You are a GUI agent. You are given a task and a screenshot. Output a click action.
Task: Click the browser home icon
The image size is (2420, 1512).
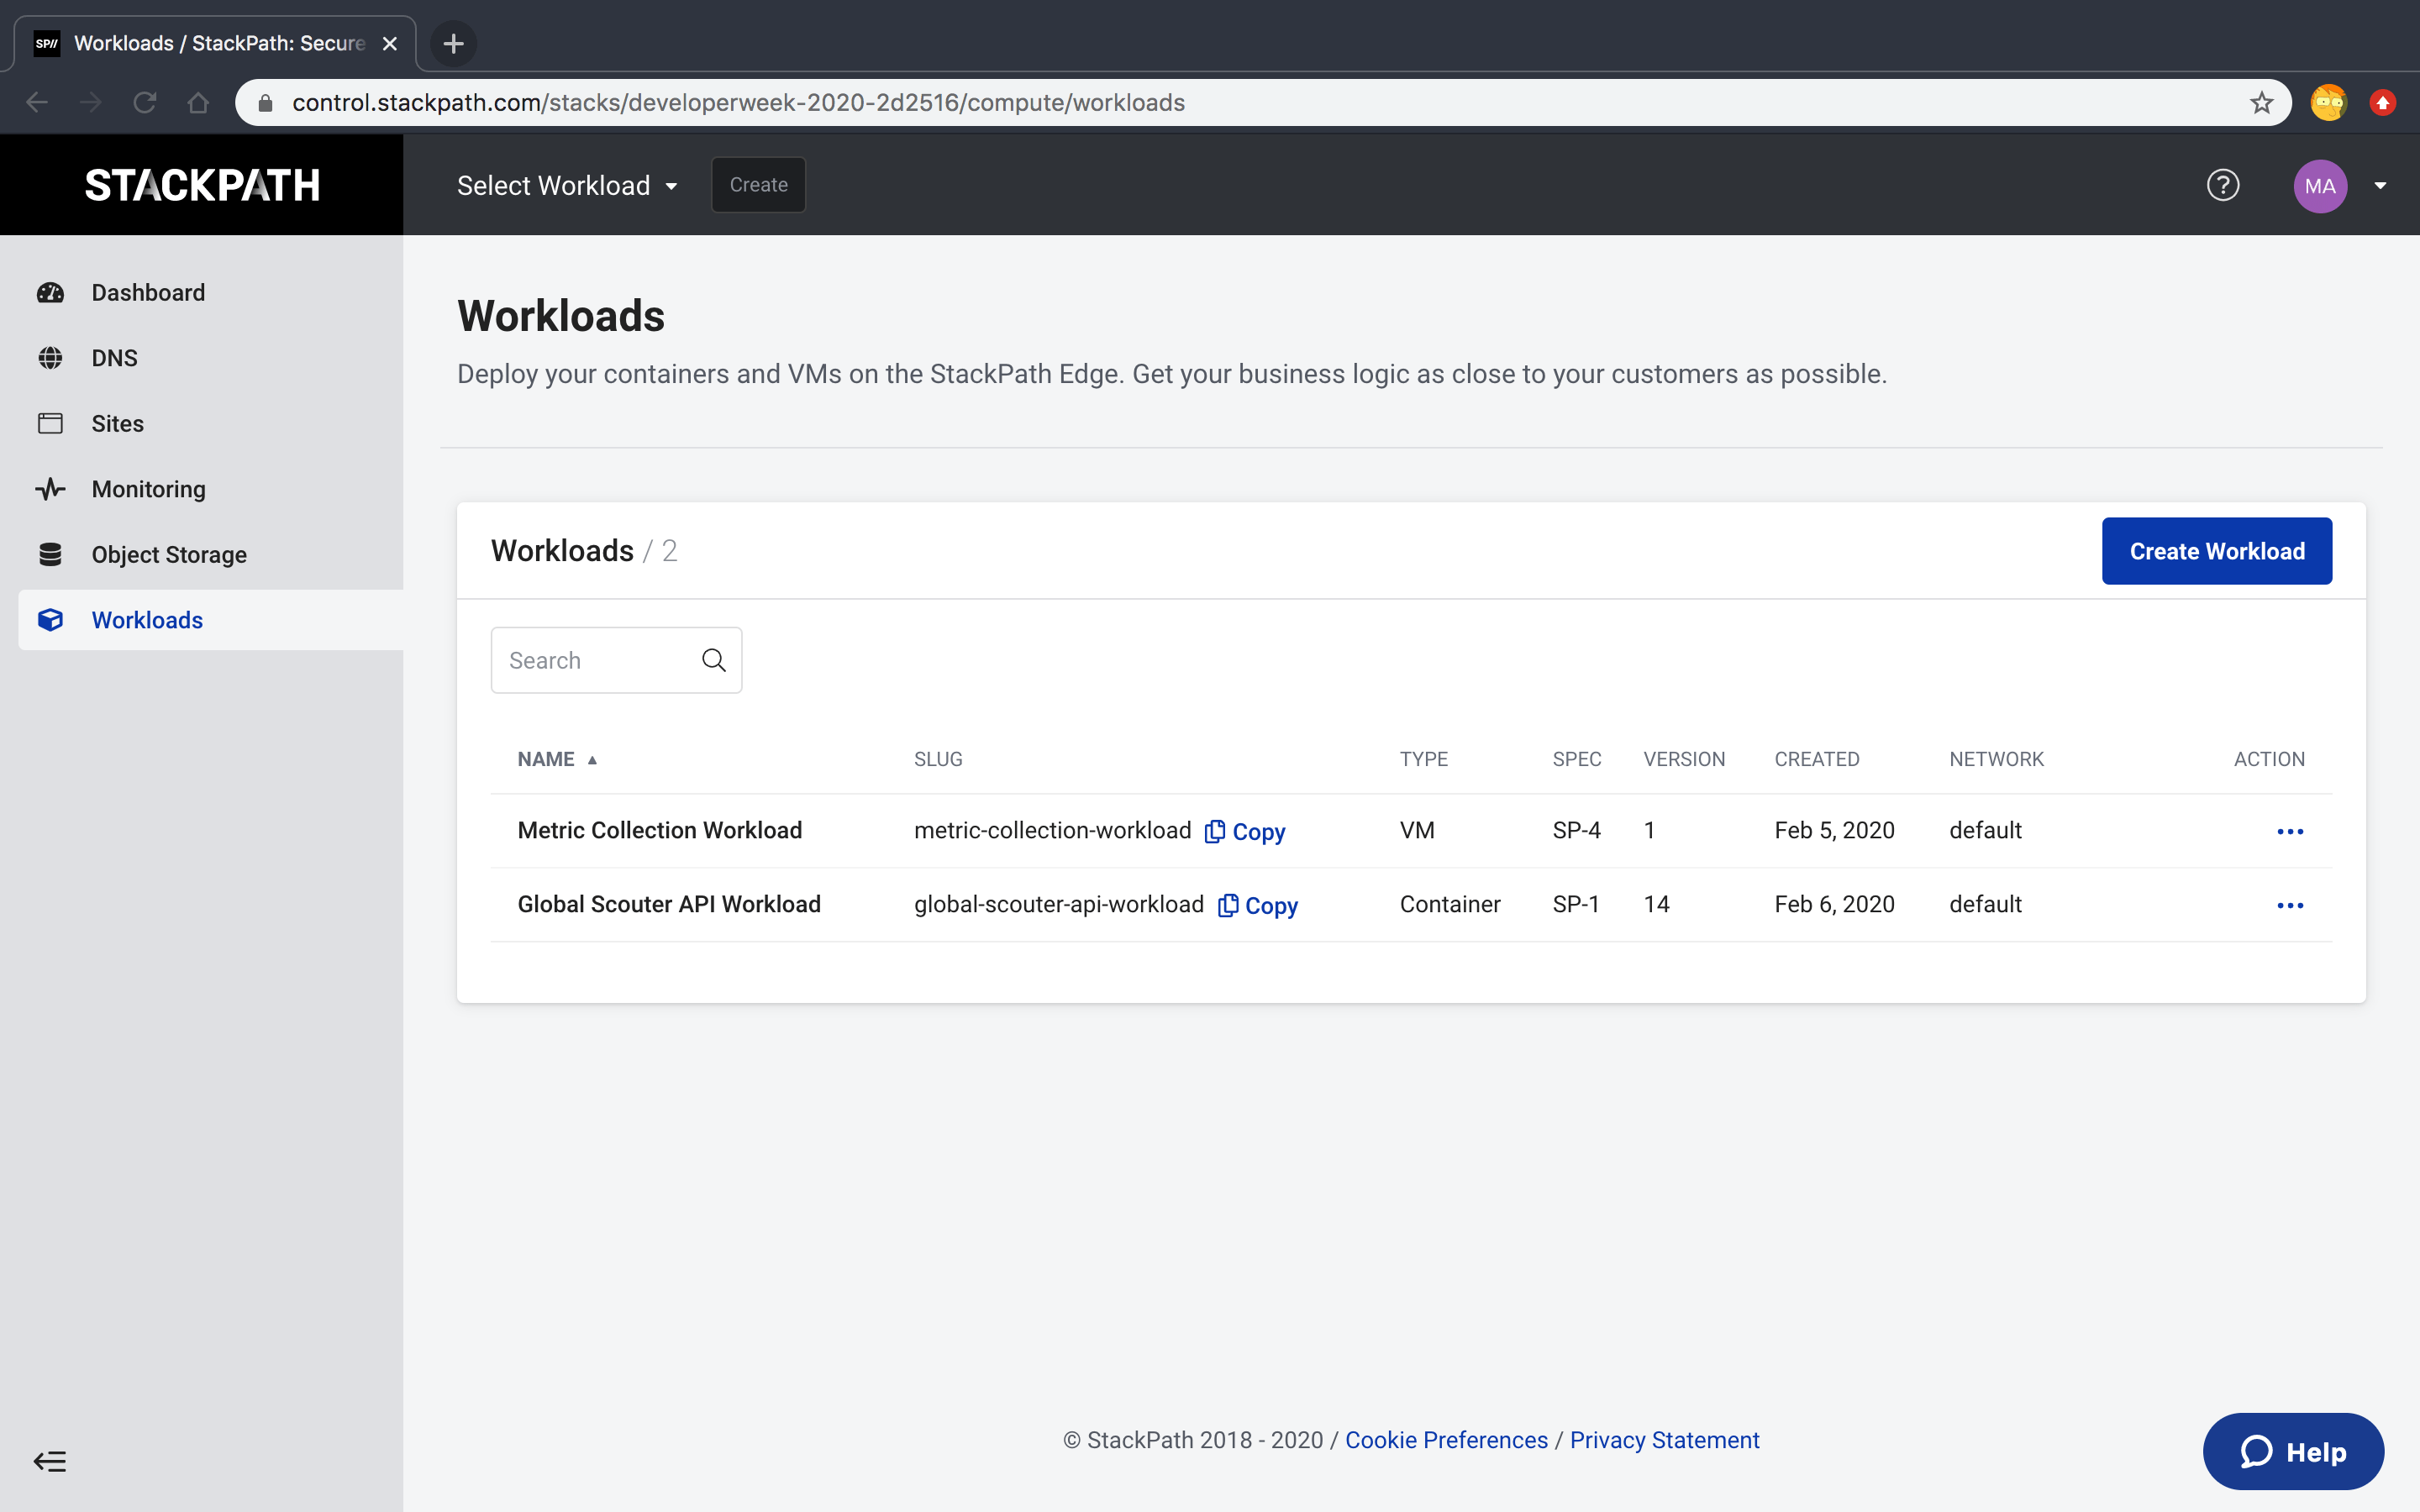click(x=198, y=103)
